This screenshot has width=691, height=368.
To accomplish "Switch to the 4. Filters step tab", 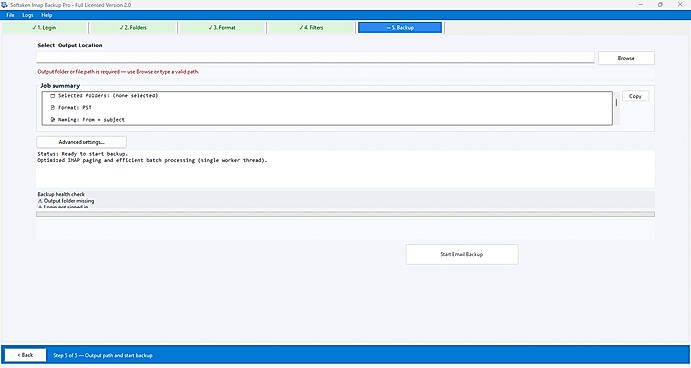I will [311, 27].
